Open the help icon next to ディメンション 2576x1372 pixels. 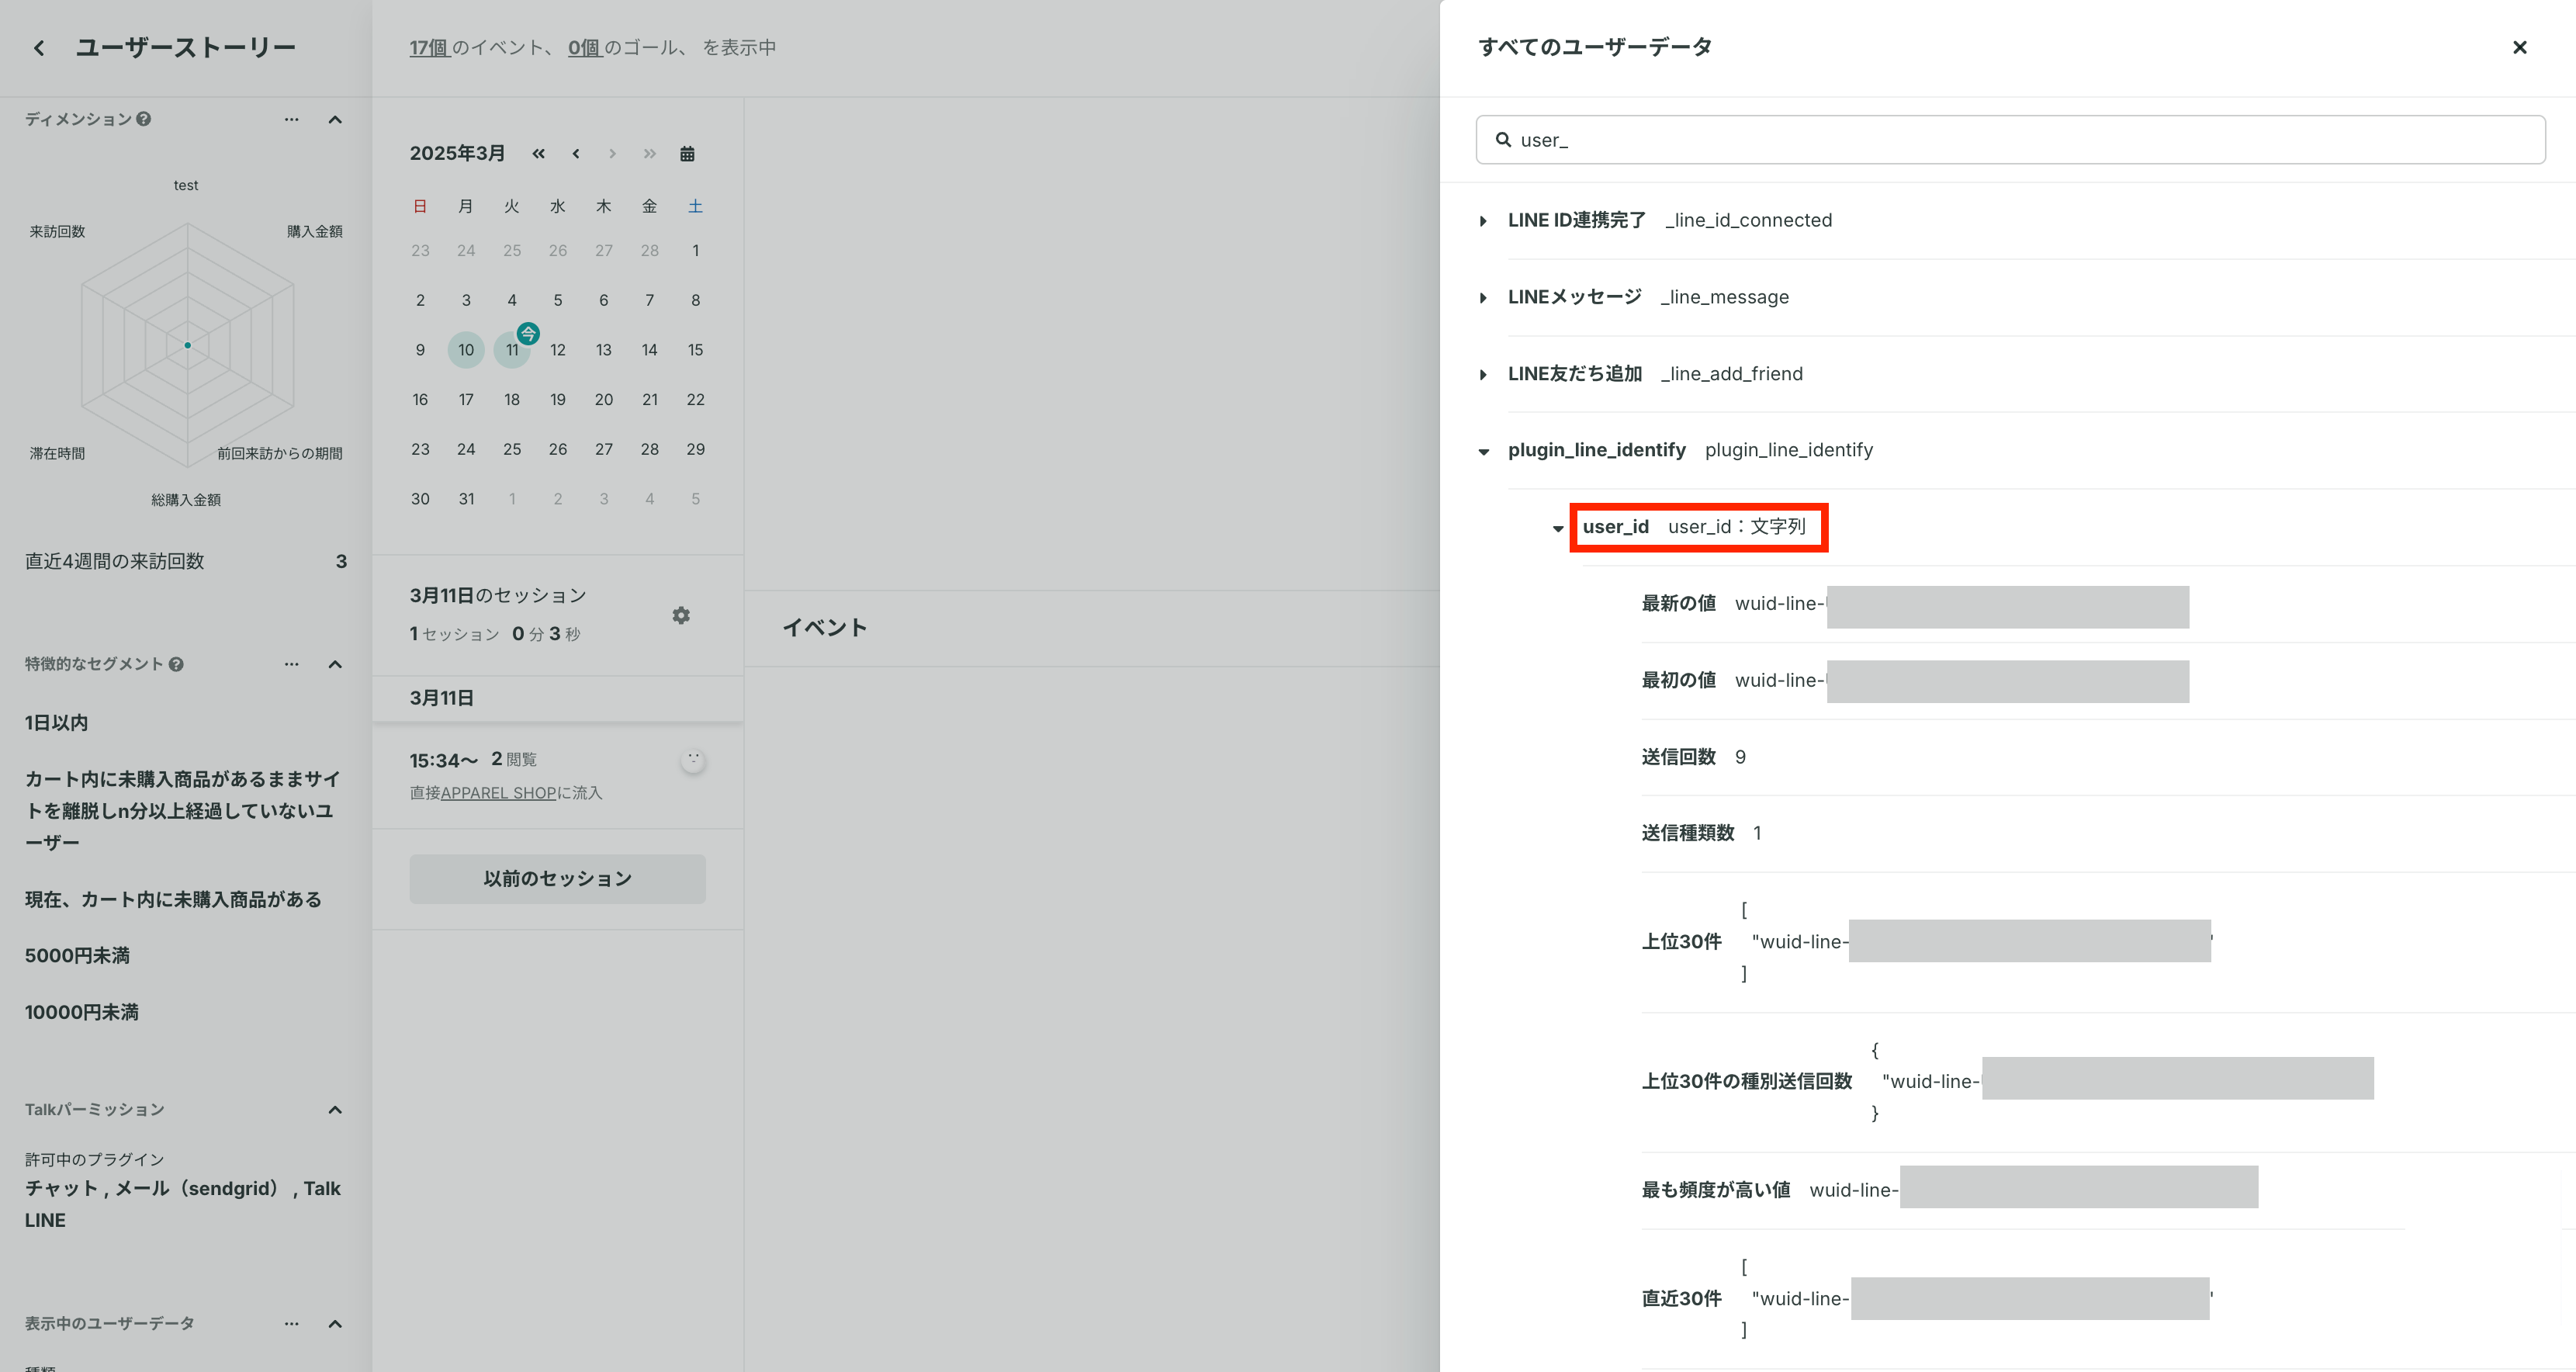tap(144, 119)
